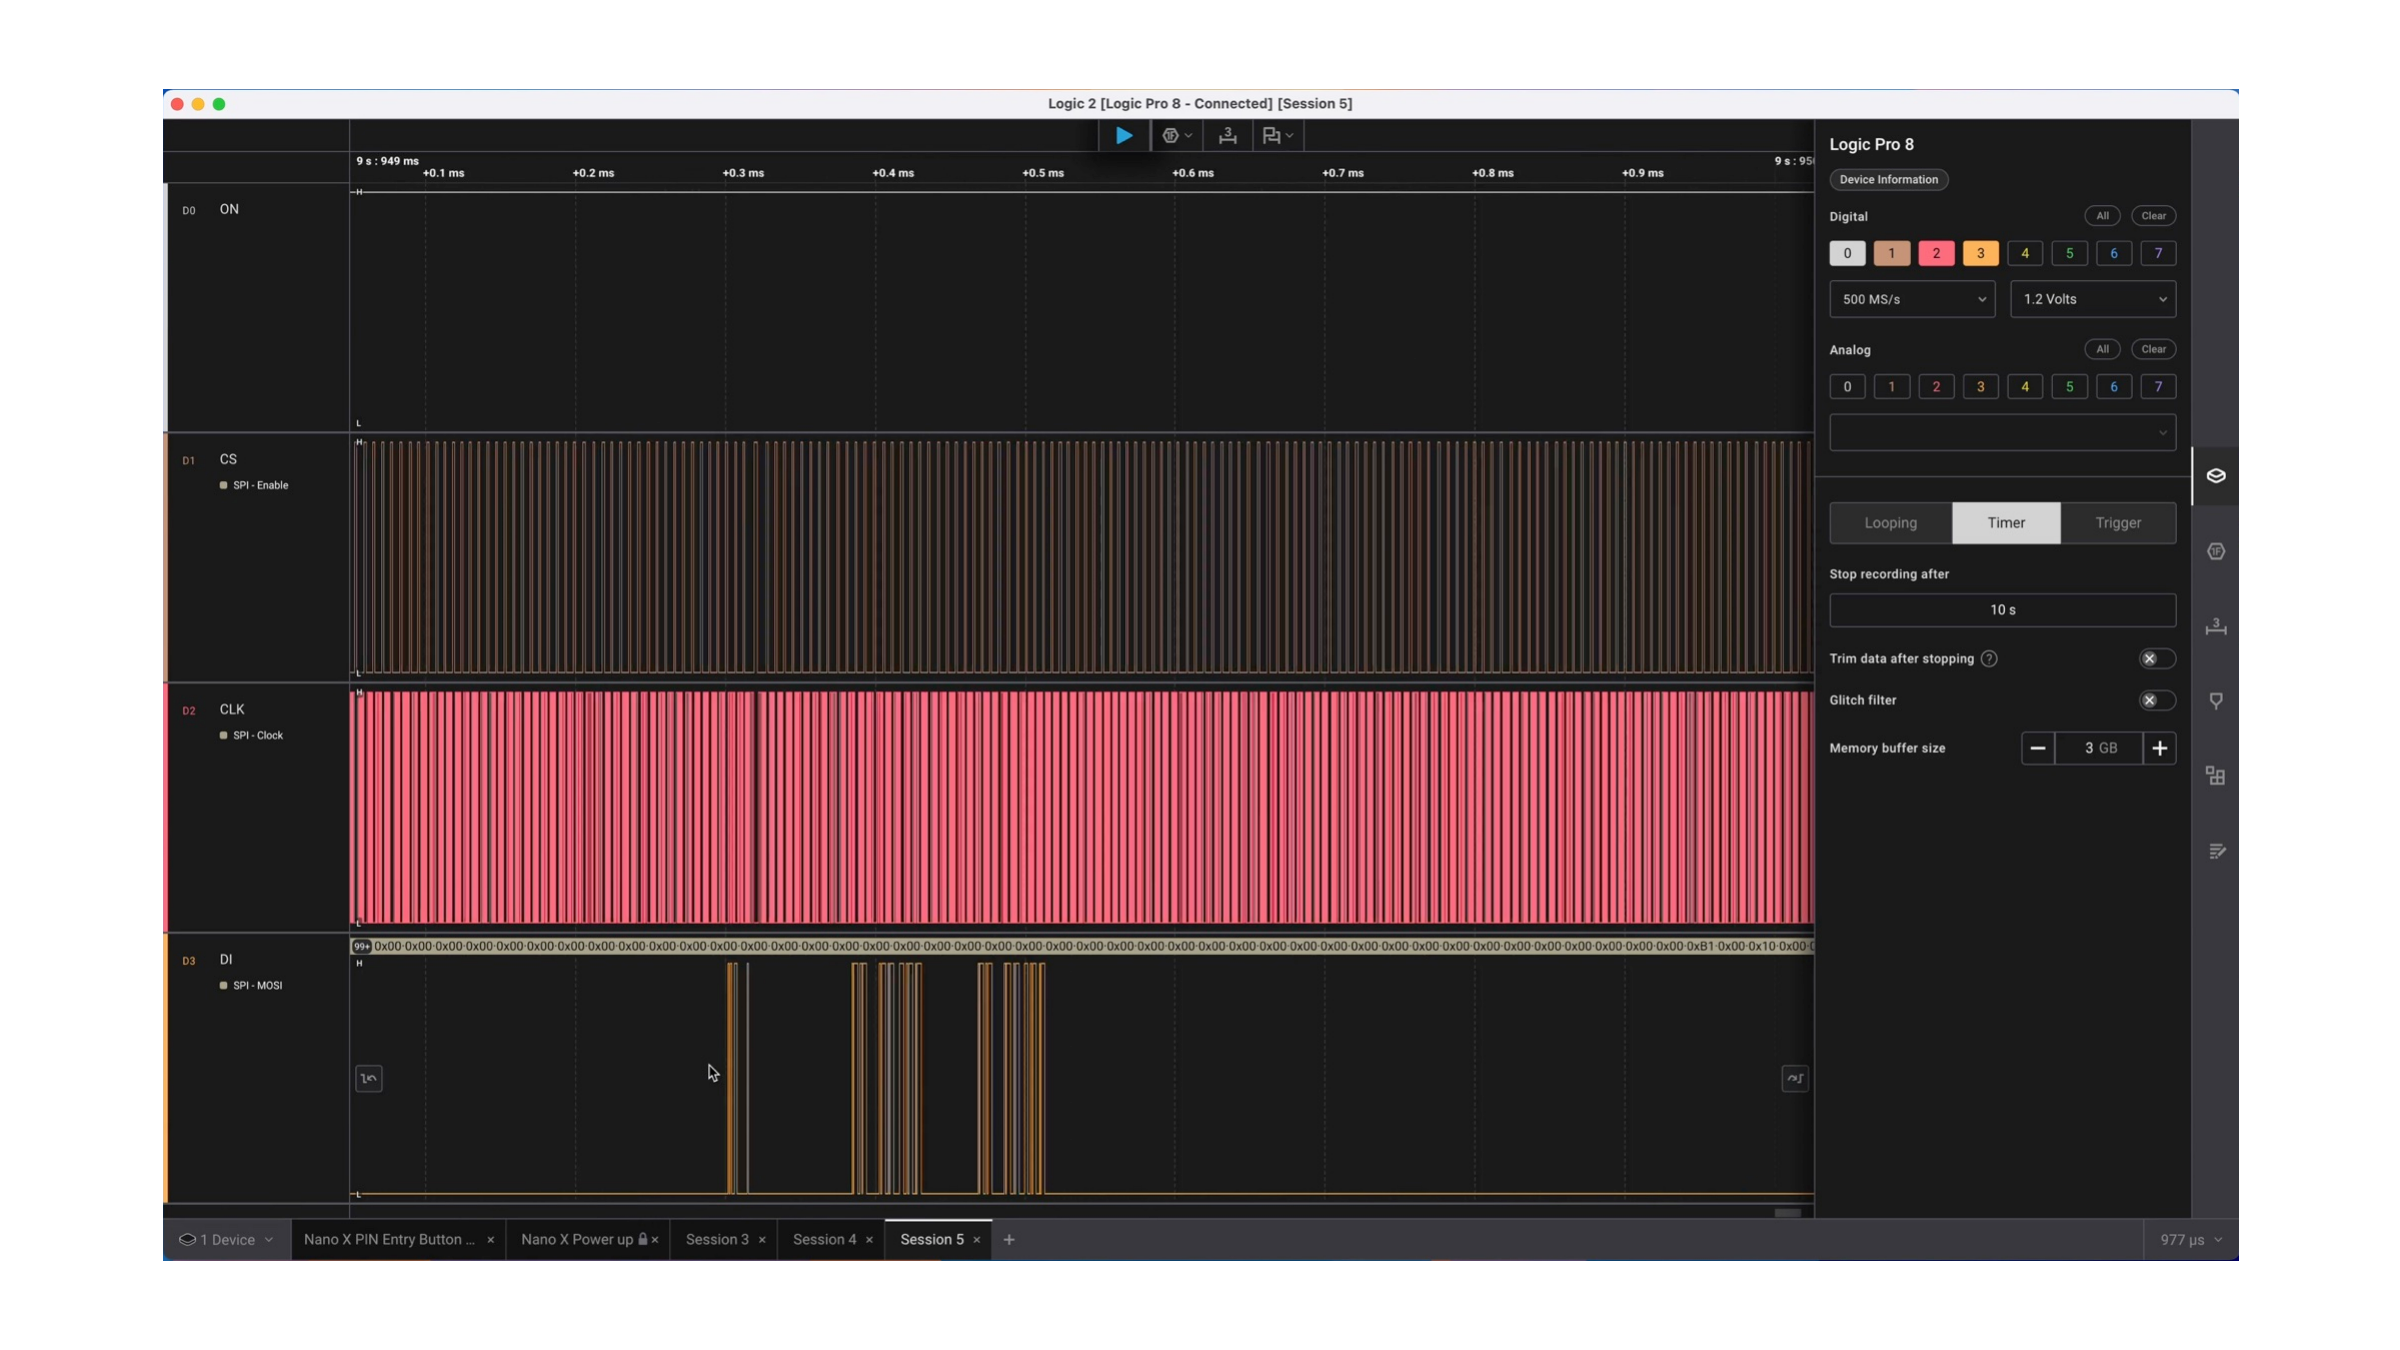Open the 1.2 Volts threshold dropdown
The image size is (2400, 1350).
tap(2093, 299)
